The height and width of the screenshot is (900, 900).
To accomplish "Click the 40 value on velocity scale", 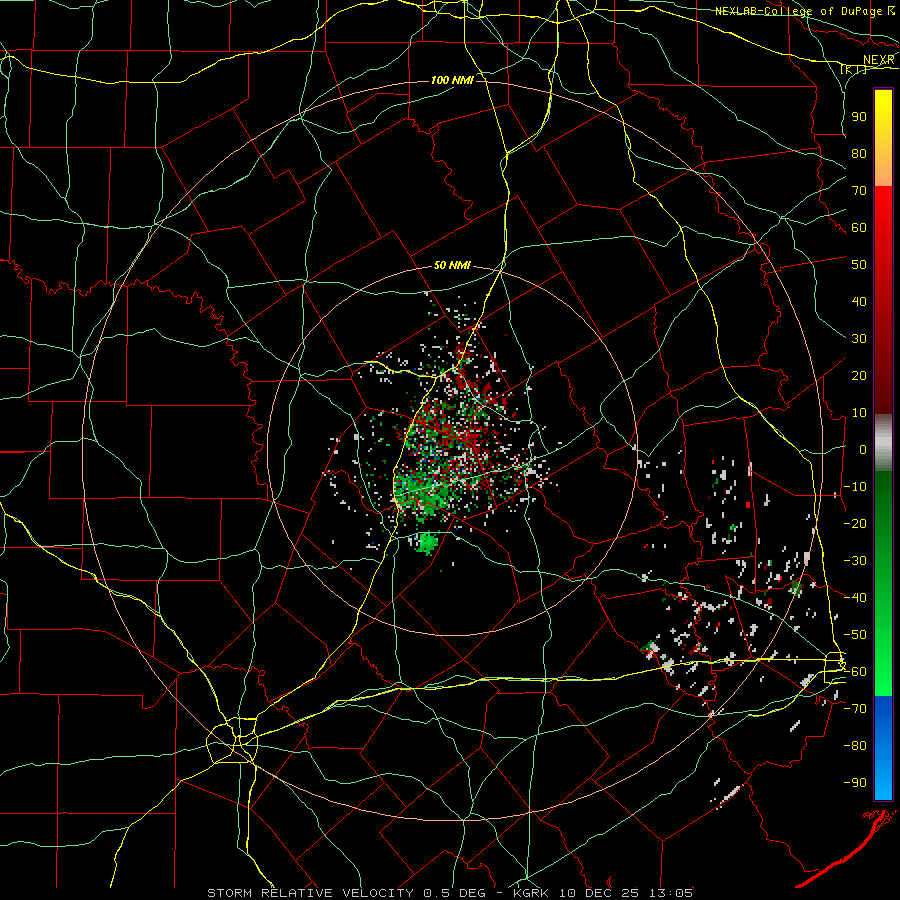I will coord(859,302).
